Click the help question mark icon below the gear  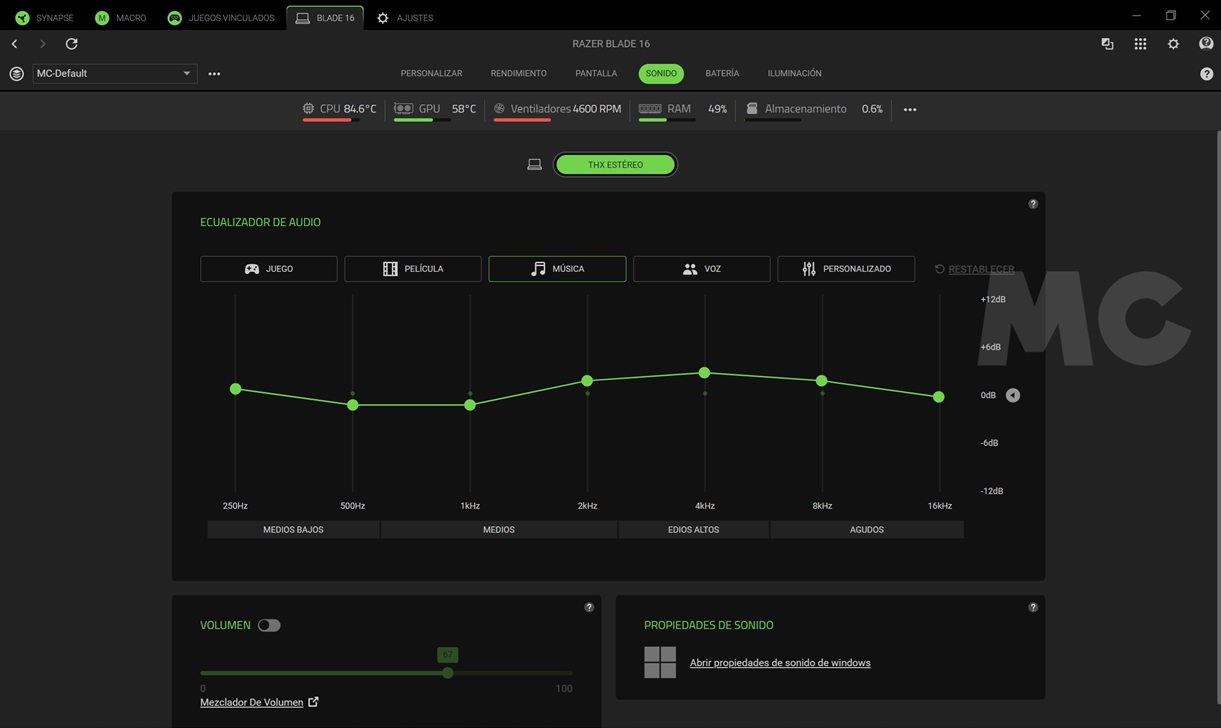pos(1206,74)
